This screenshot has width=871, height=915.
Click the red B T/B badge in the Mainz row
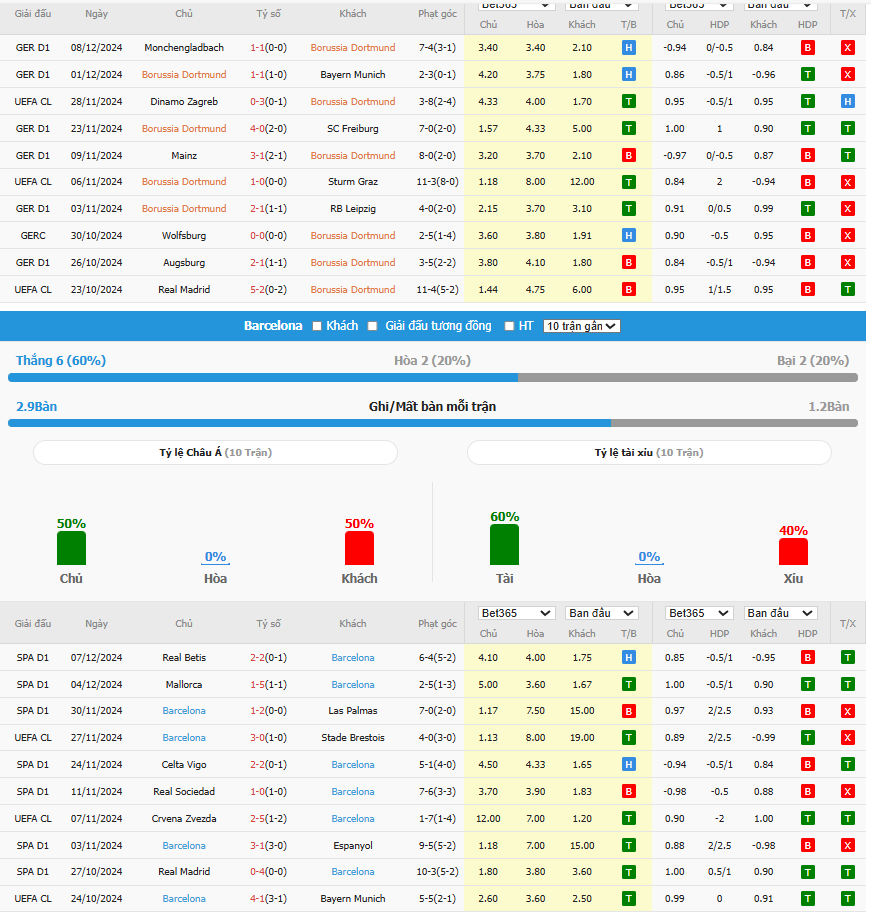click(628, 155)
